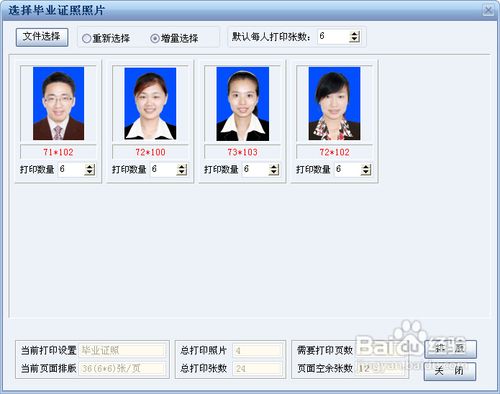Click the red 71*102 size label
This screenshot has width=500, height=394.
[x=58, y=152]
